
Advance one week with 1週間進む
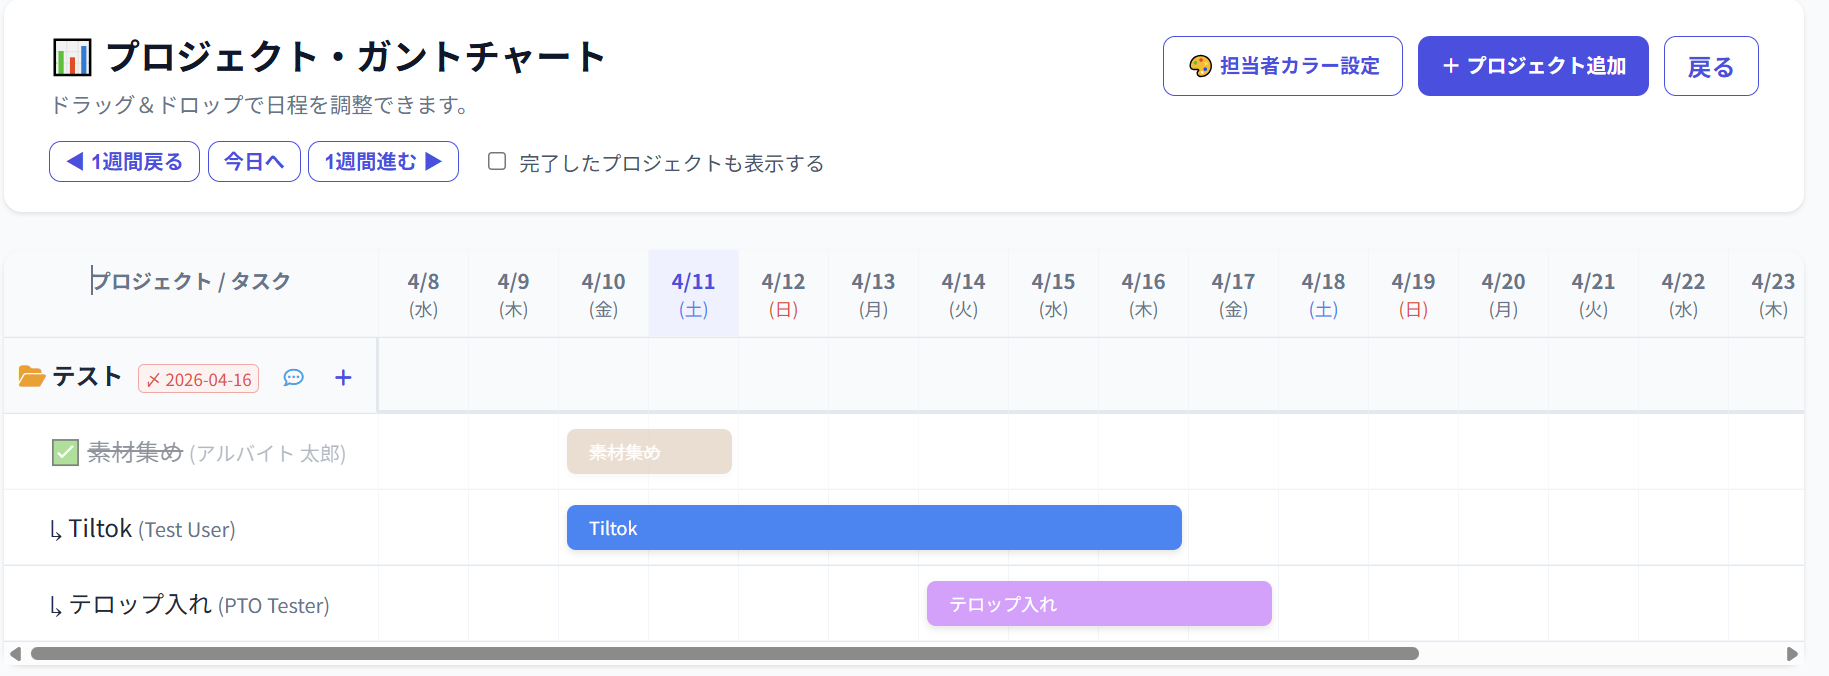coord(383,162)
